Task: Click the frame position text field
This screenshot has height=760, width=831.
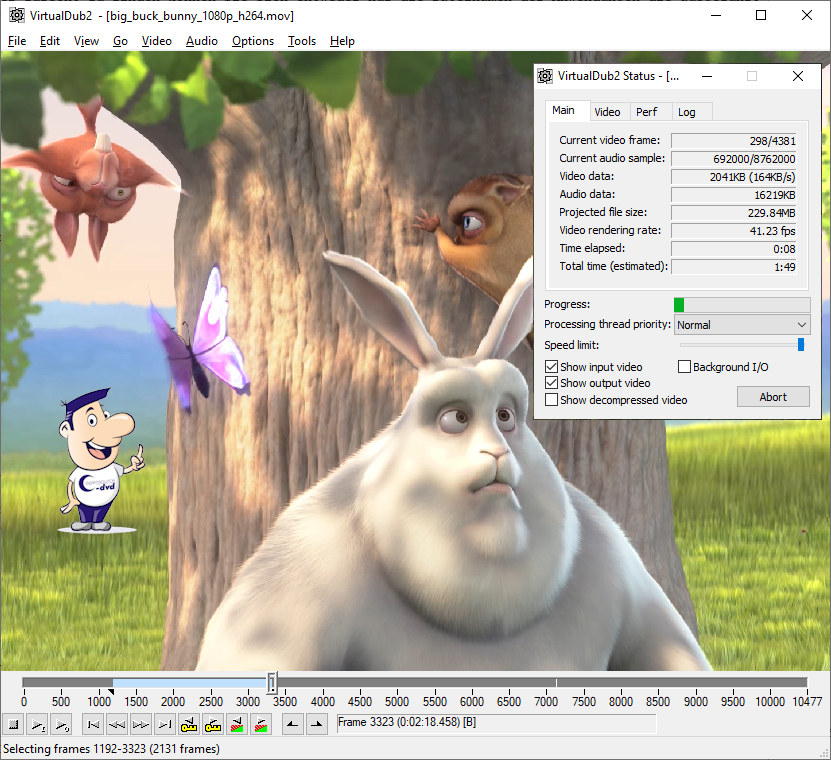Action: (x=495, y=723)
